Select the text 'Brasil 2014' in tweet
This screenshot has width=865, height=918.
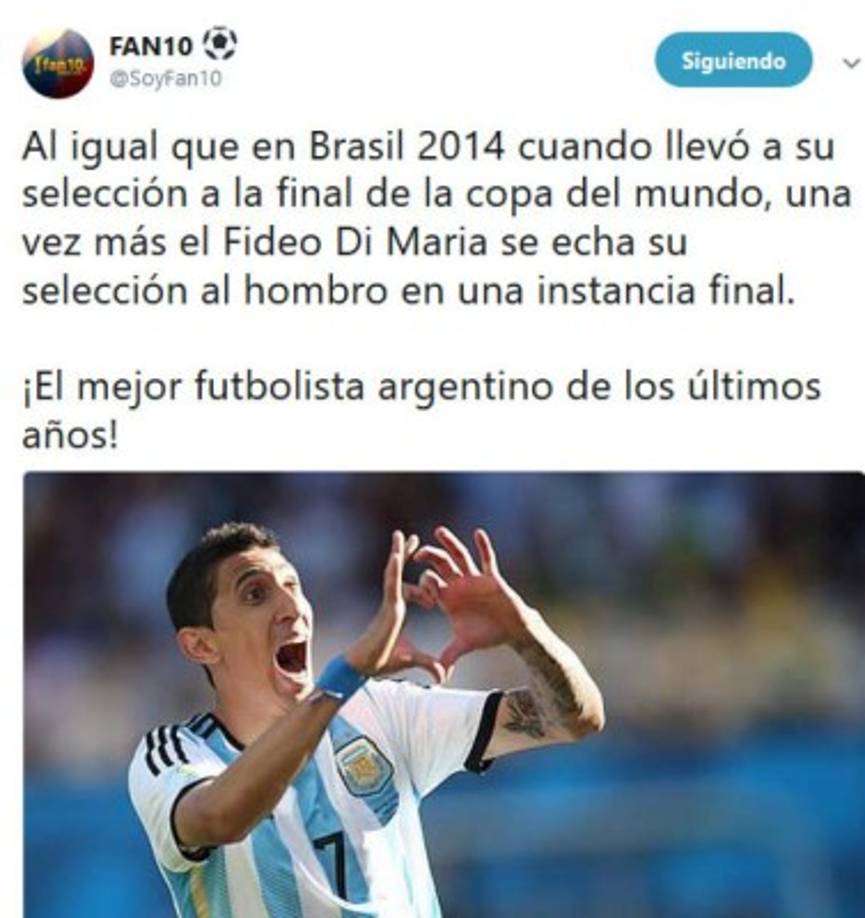406,147
